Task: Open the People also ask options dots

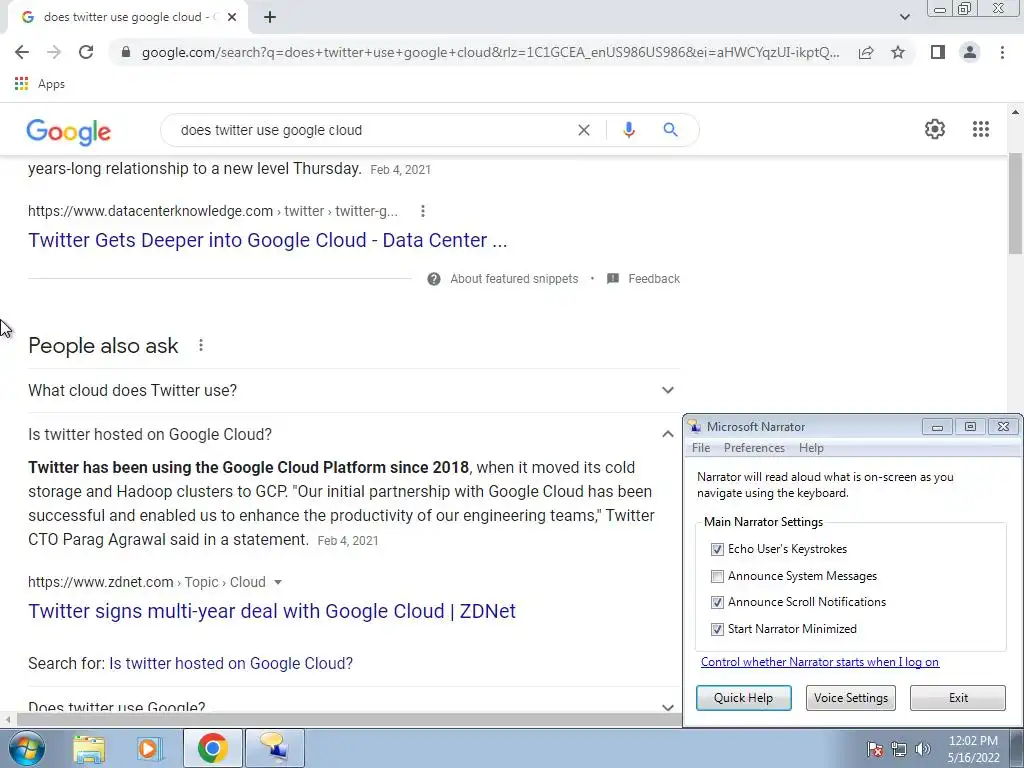Action: coord(200,345)
